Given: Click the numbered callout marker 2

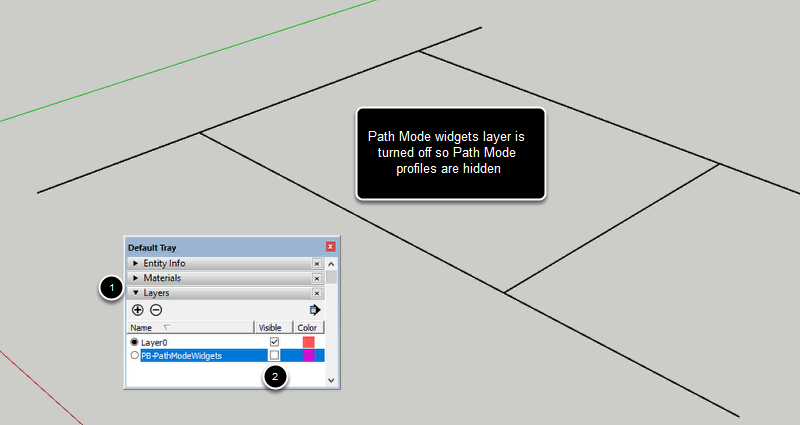Looking at the screenshot, I should pos(276,377).
